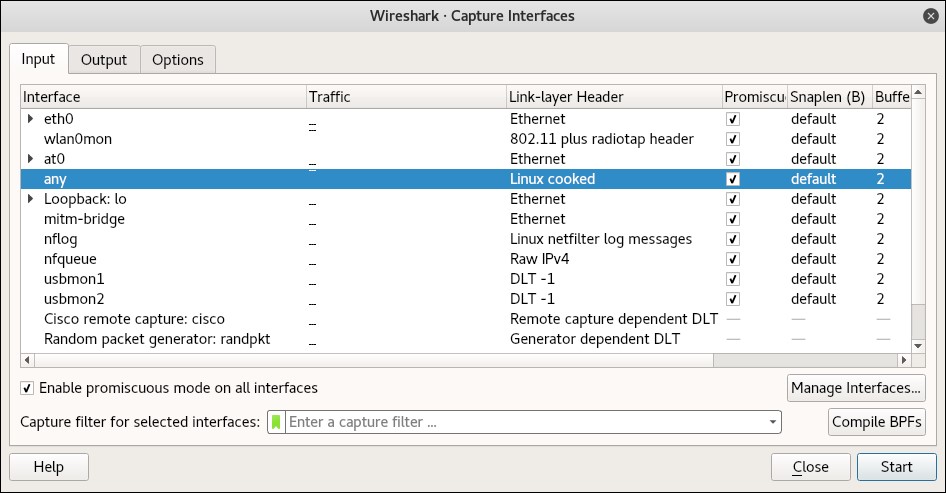The height and width of the screenshot is (493, 946).
Task: Uncheck Enable promiscuous mode on all interfaces
Action: coord(27,388)
